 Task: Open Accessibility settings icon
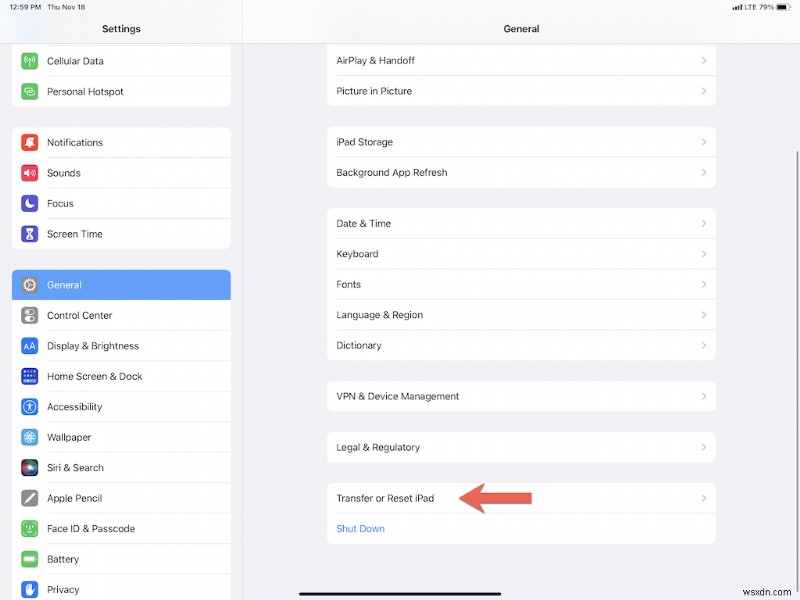tap(31, 406)
